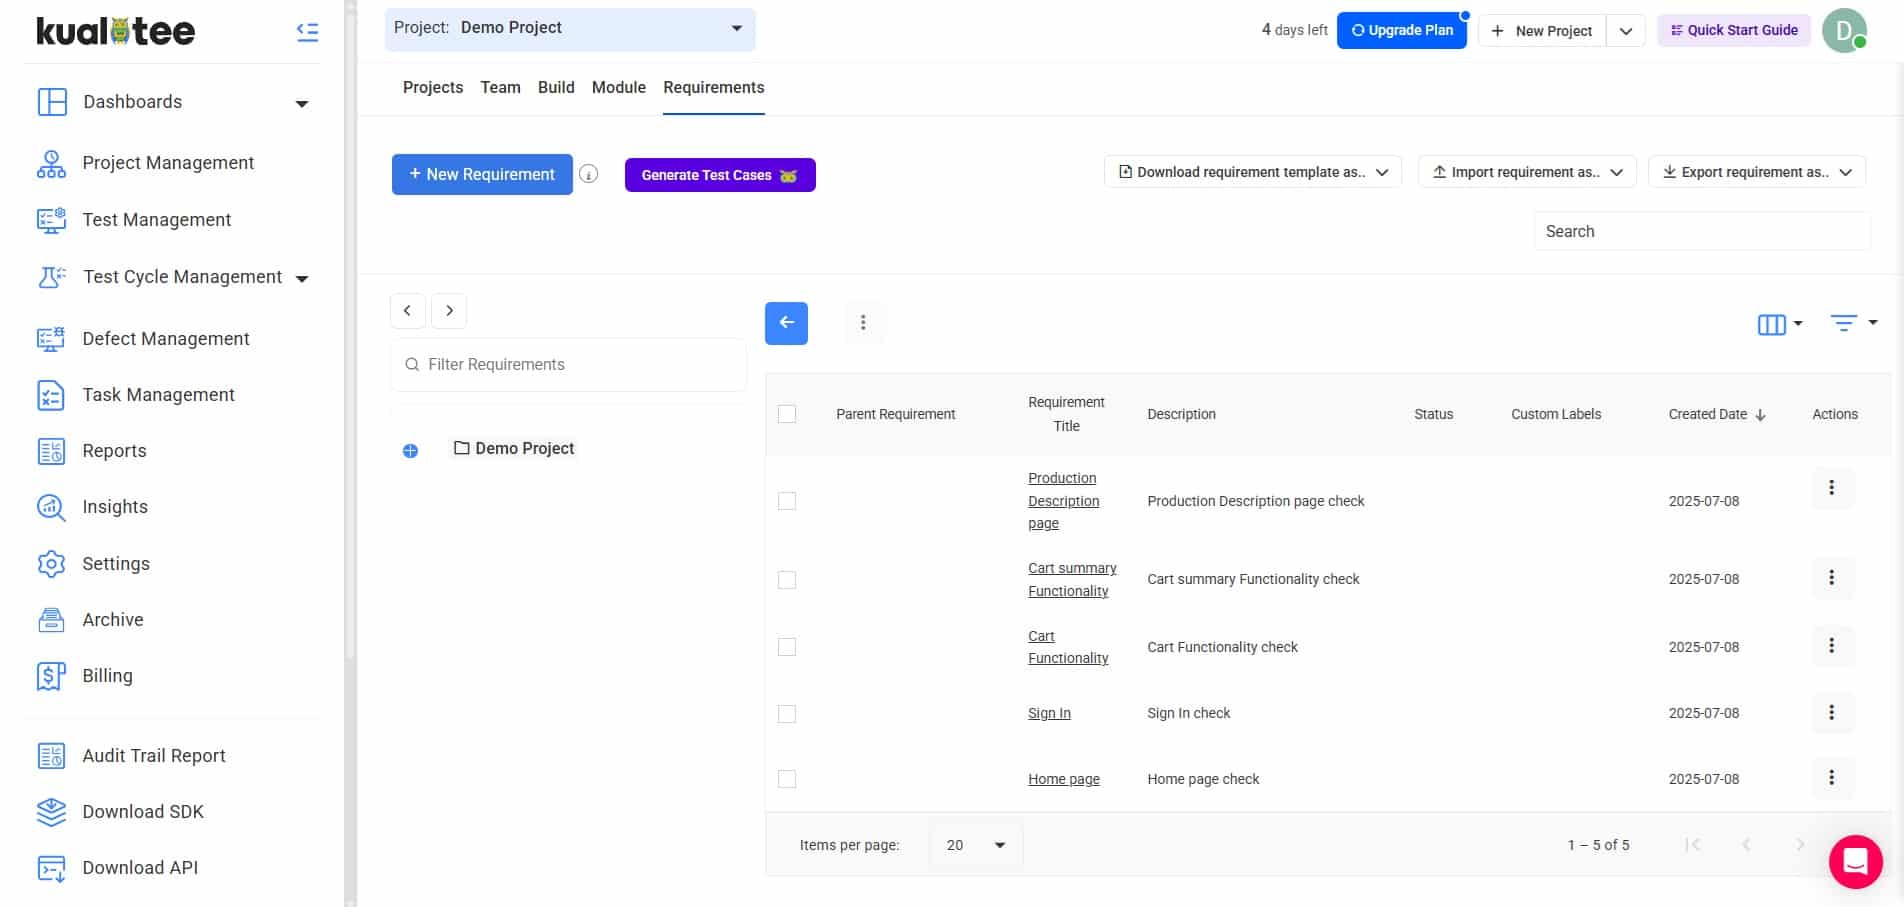Check the Sign In row checkbox
The width and height of the screenshot is (1904, 907).
pos(787,714)
